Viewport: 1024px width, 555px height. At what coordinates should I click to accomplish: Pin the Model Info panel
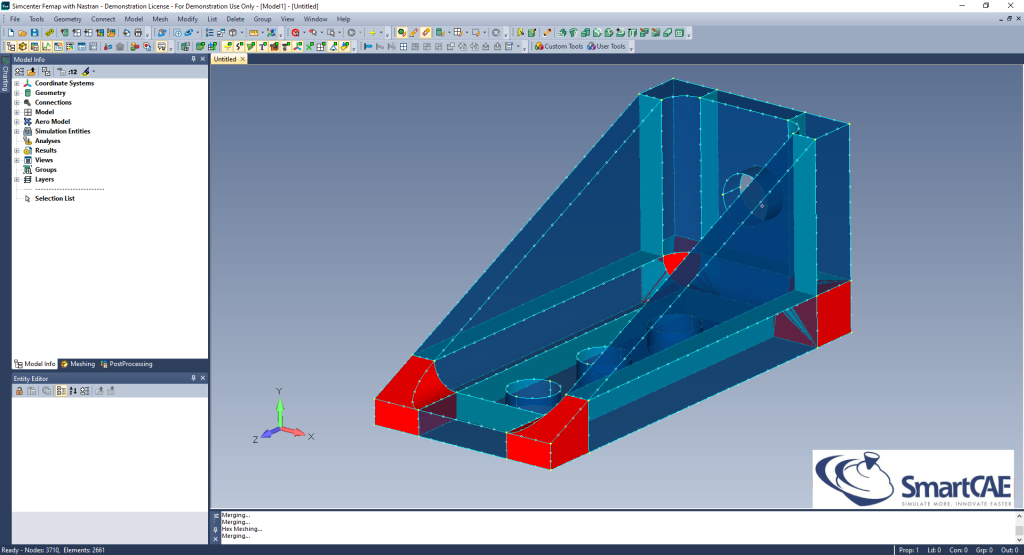pyautogui.click(x=193, y=59)
